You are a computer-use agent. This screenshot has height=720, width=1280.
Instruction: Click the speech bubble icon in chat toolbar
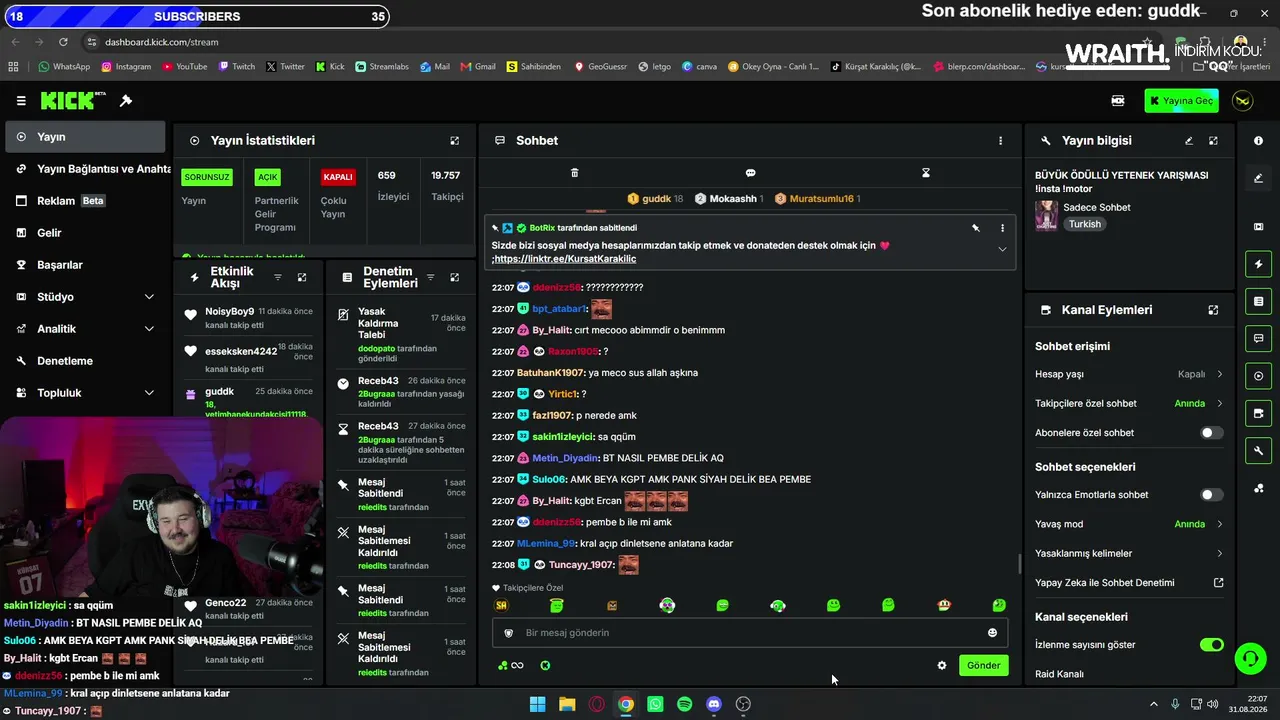750,173
